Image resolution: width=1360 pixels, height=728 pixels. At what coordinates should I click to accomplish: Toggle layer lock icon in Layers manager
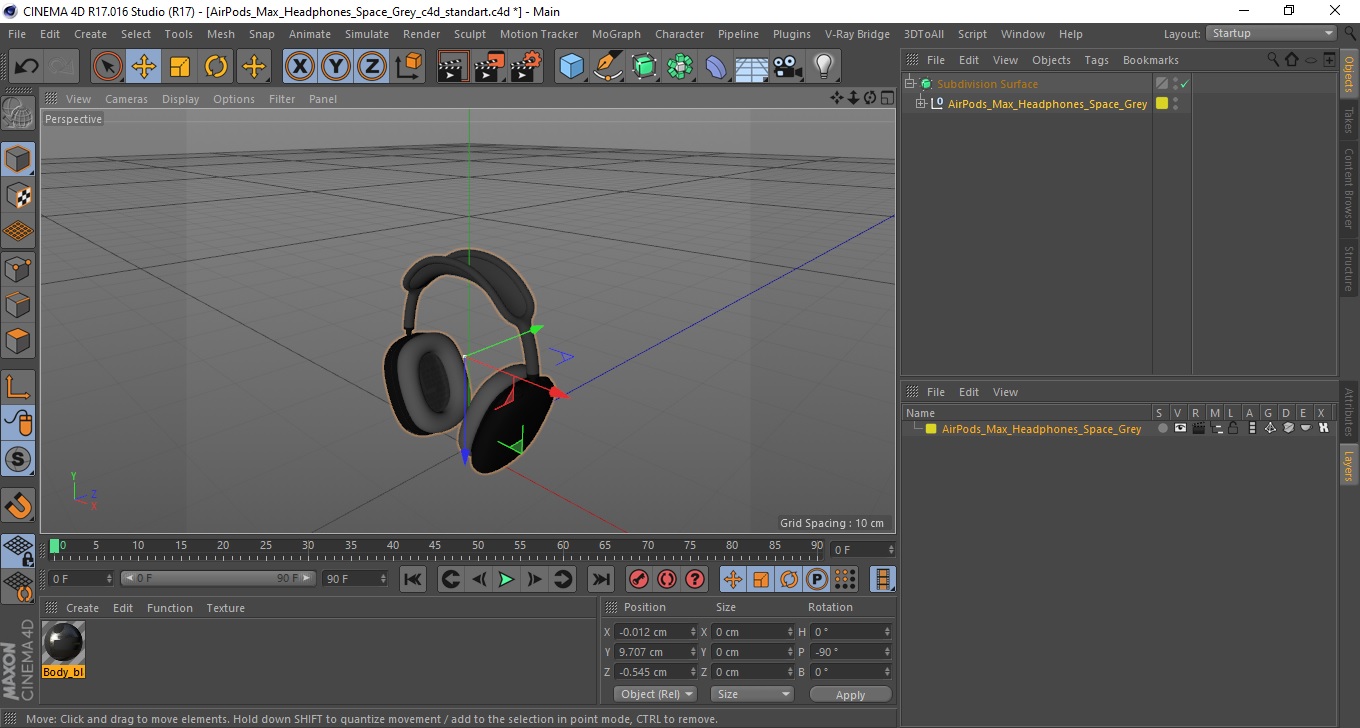[1233, 428]
